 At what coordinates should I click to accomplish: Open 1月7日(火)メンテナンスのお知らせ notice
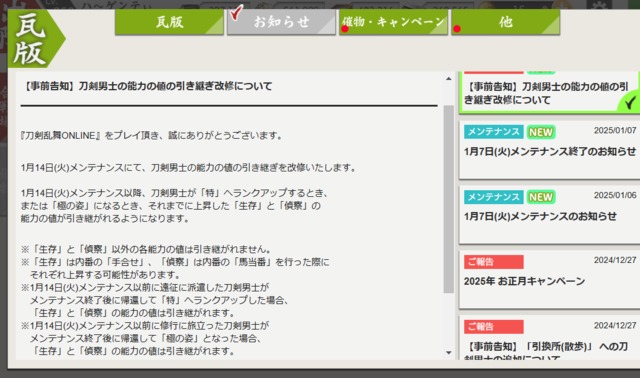549,215
